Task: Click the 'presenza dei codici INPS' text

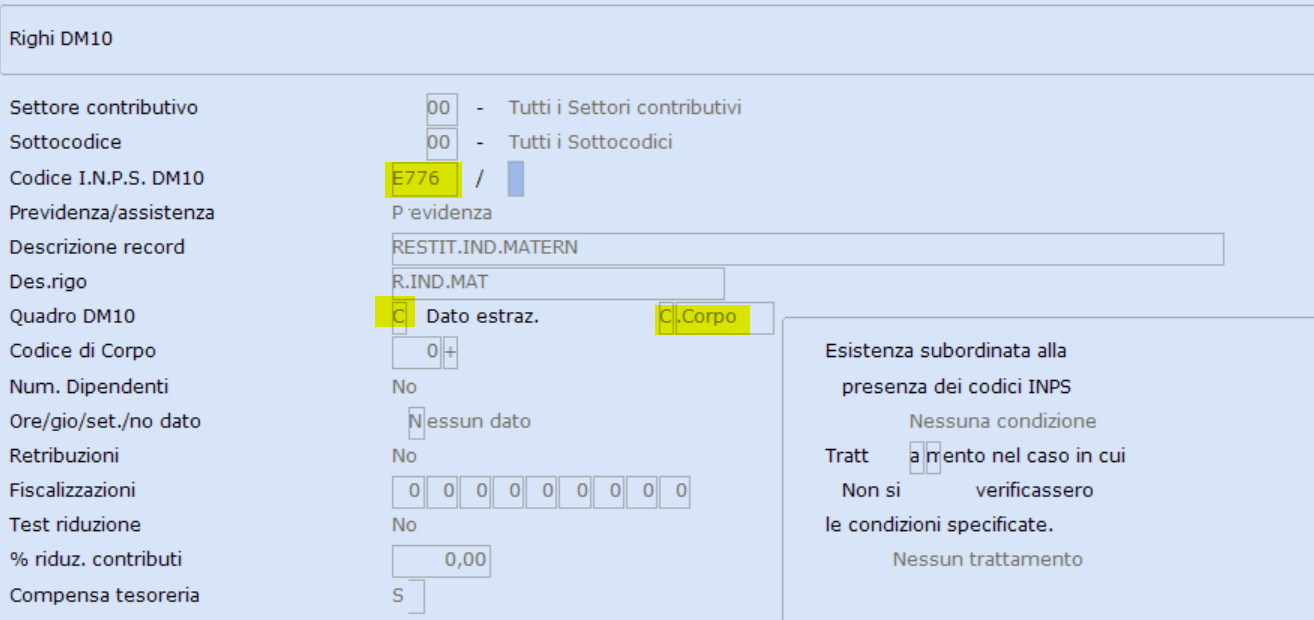Action: point(956,387)
